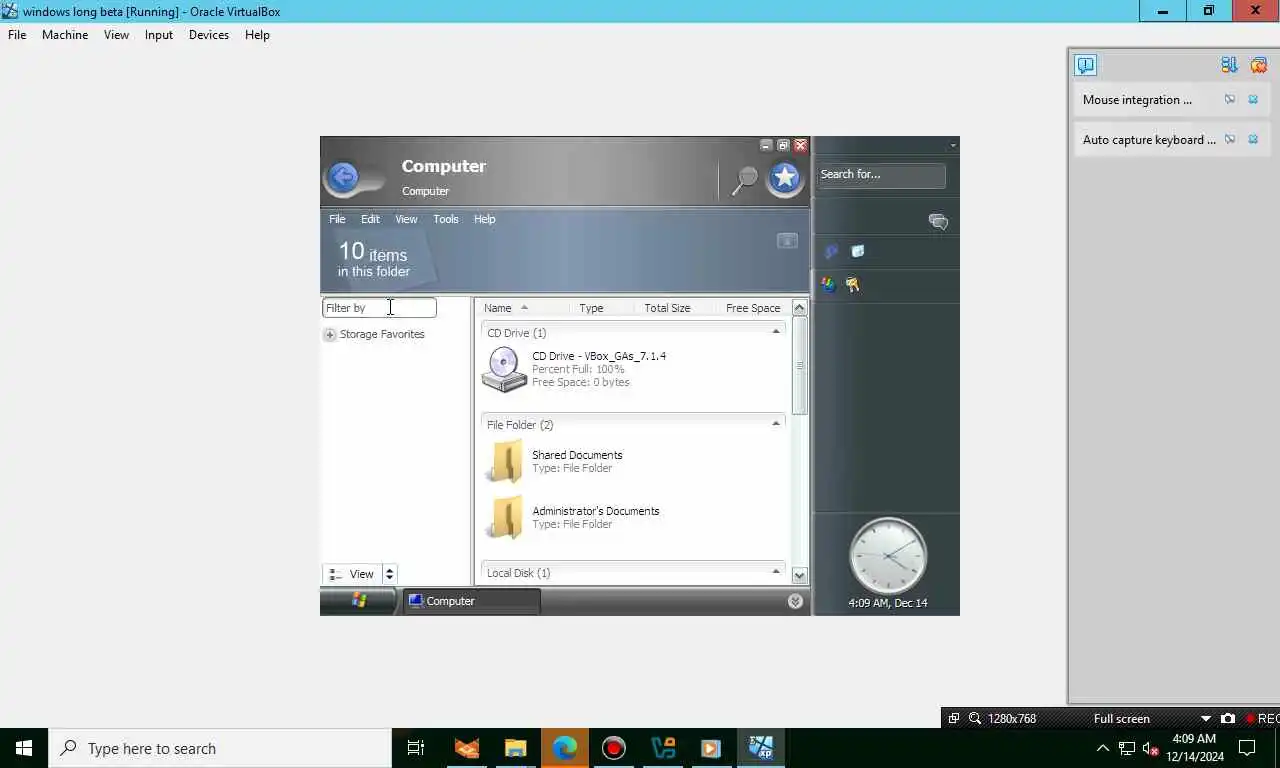
Task: Open the guest File menu
Action: click(337, 219)
